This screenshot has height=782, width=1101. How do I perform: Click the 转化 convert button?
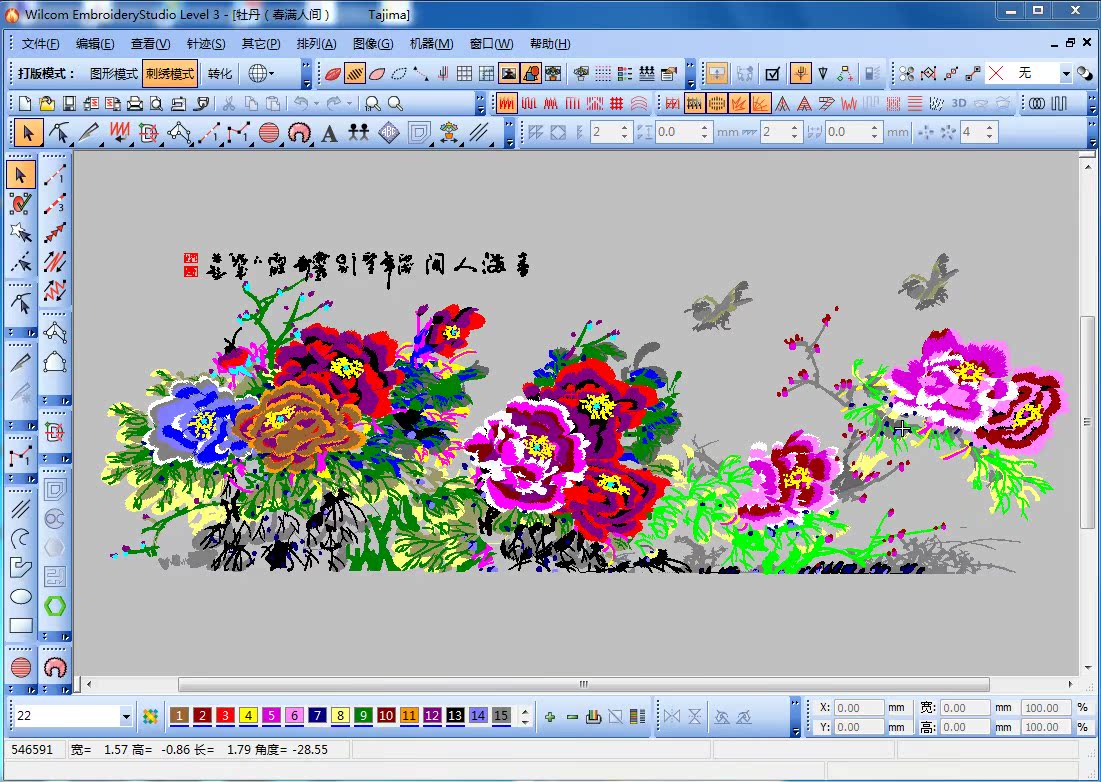(x=220, y=74)
